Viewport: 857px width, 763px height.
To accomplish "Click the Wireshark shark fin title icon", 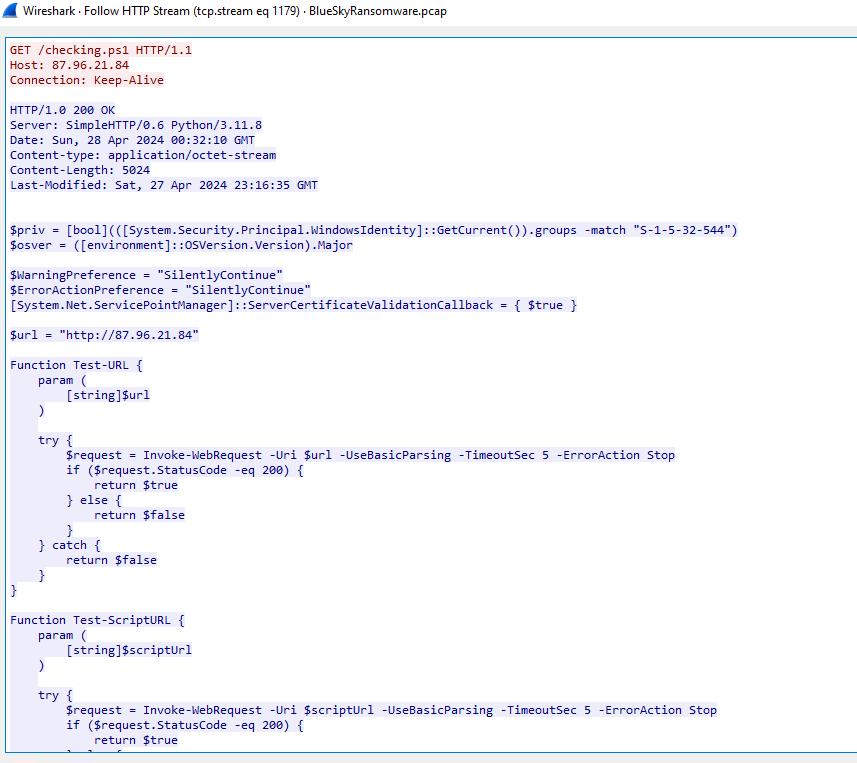I will click(x=10, y=10).
